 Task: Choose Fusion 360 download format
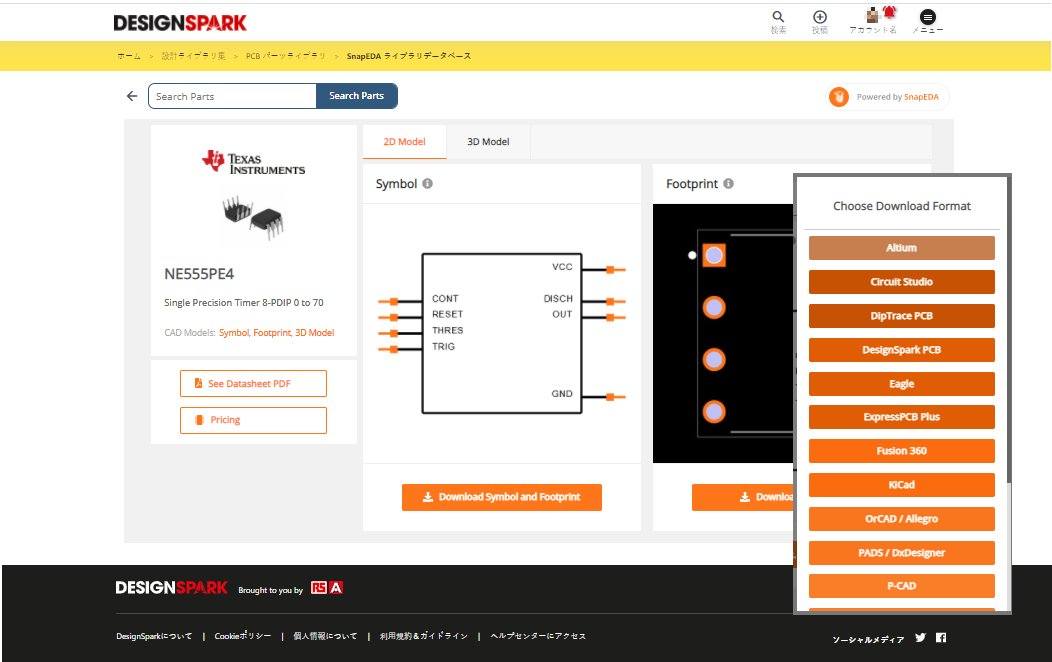[901, 451]
